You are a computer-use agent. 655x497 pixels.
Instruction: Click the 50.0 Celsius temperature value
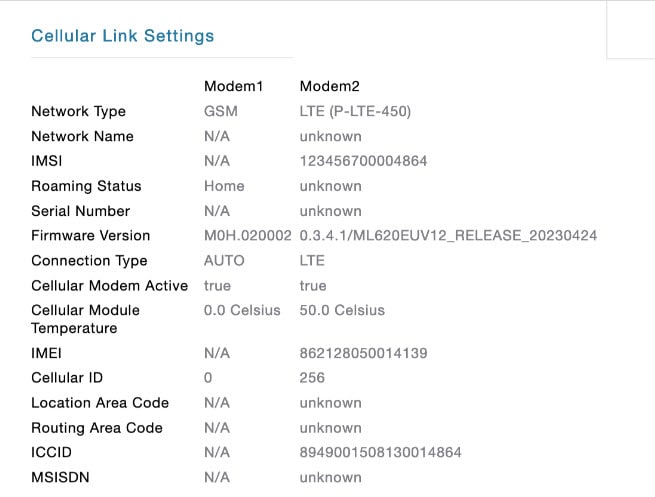(x=342, y=310)
